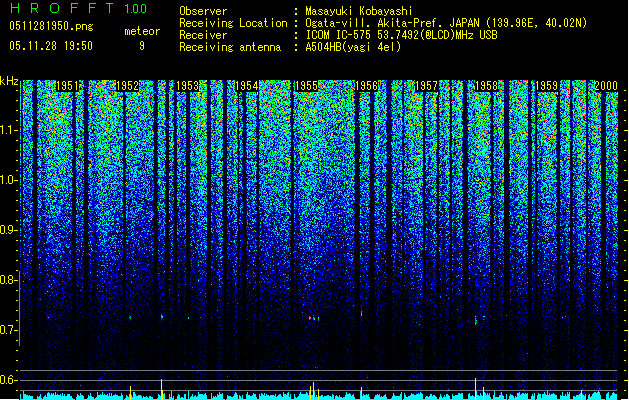Select observer name Masayuki Kobayashi
629x400 pixels.
359,11
